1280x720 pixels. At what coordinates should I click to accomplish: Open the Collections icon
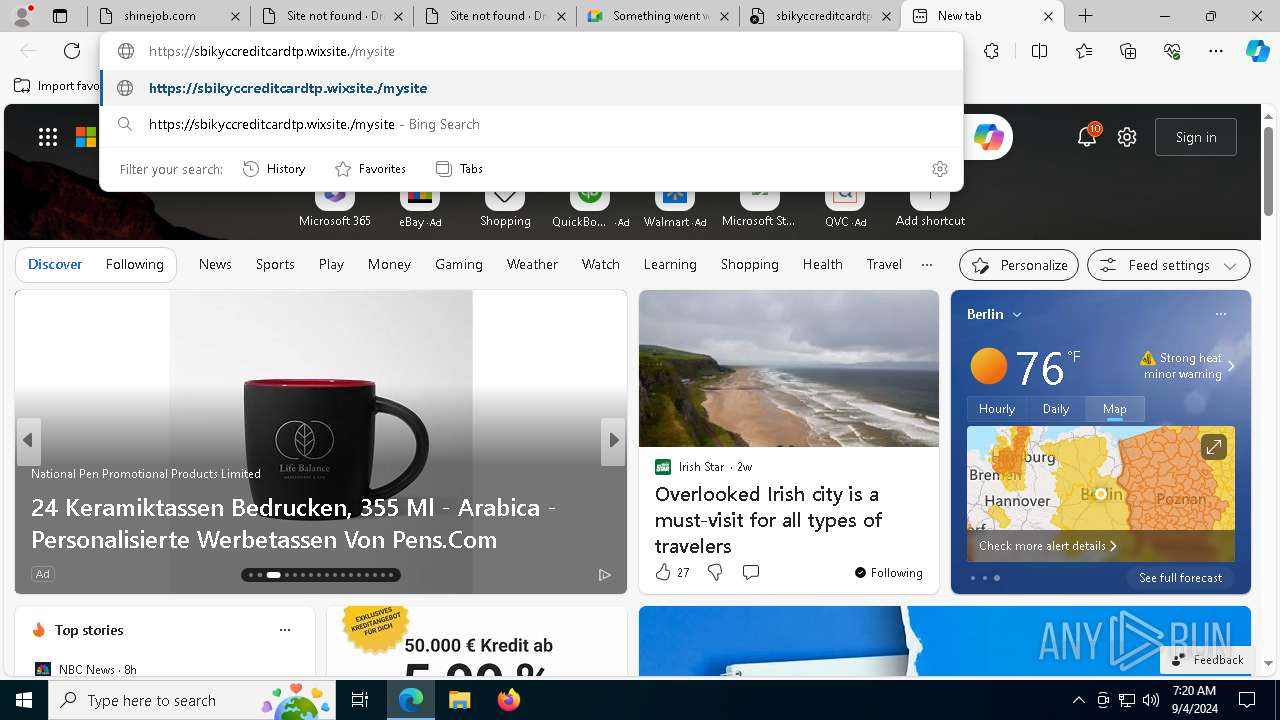(x=1128, y=51)
